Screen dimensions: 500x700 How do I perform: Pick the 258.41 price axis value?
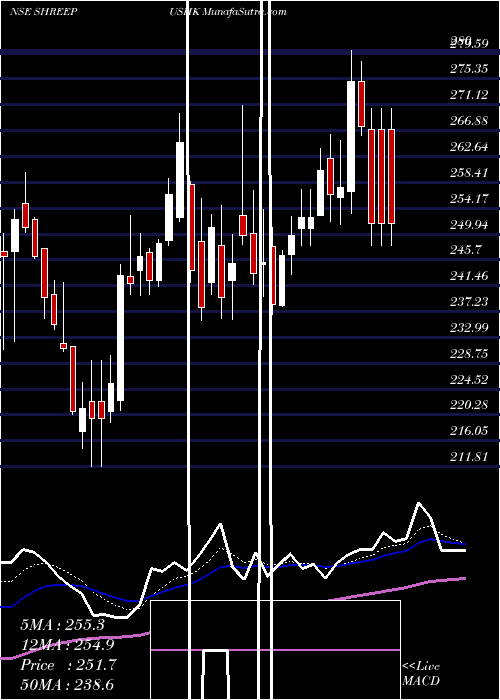point(469,172)
